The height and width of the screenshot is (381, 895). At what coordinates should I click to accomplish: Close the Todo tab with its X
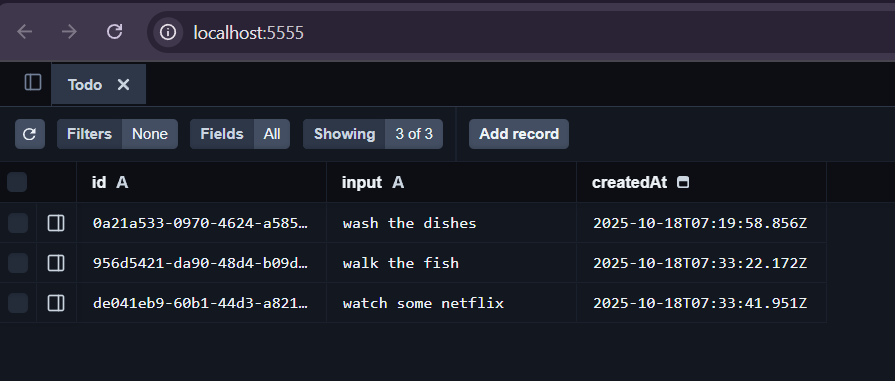coord(123,85)
